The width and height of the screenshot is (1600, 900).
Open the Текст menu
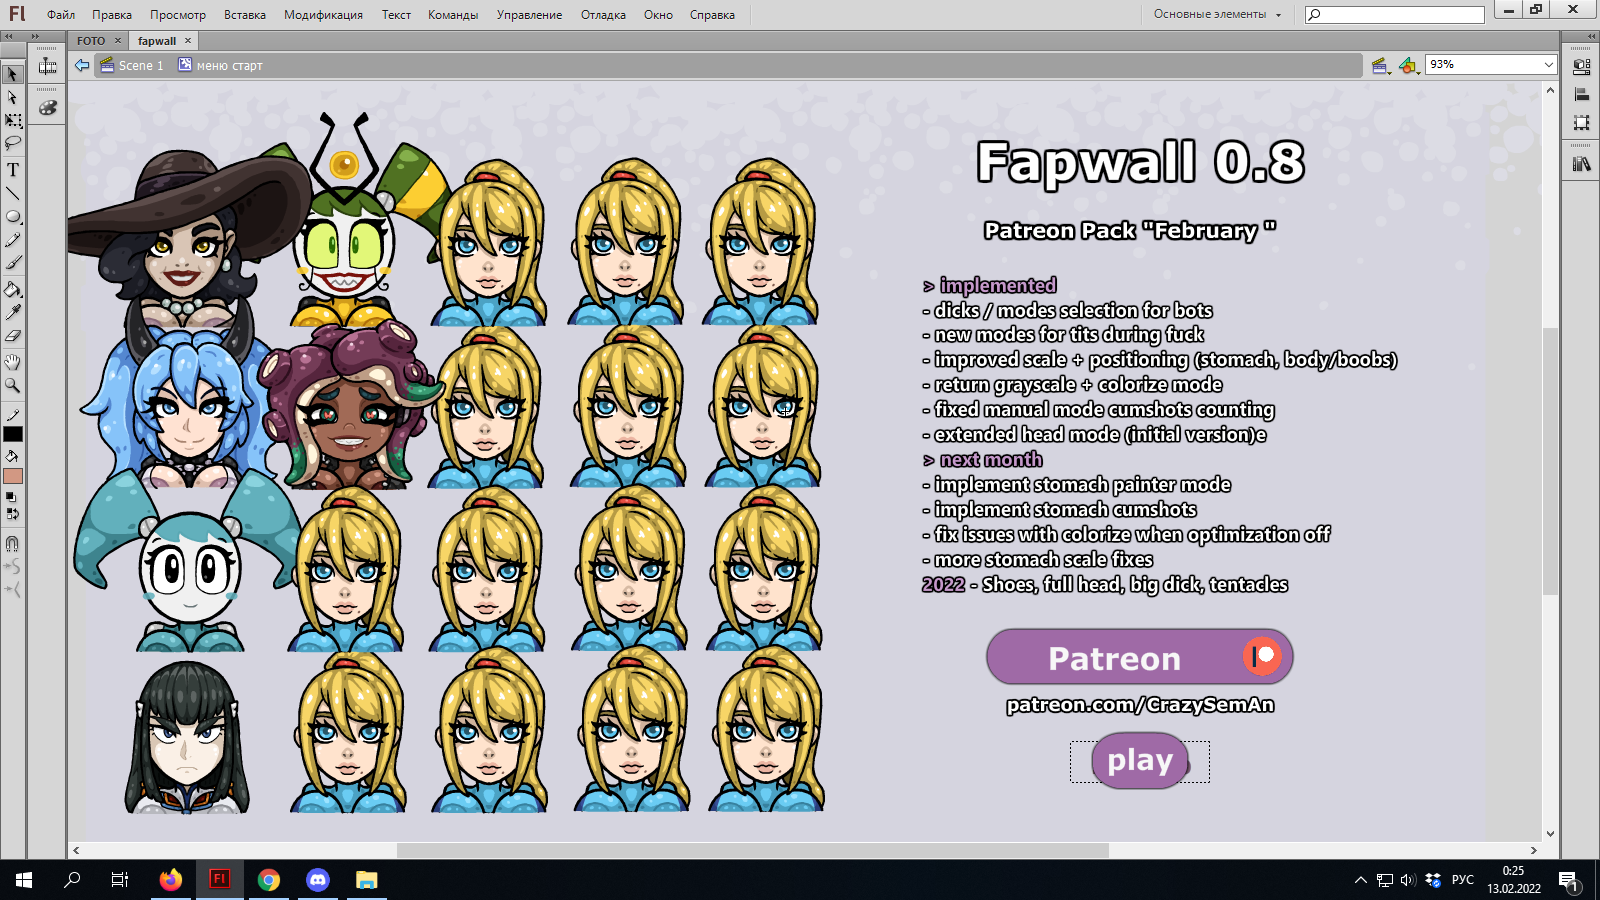pyautogui.click(x=396, y=15)
